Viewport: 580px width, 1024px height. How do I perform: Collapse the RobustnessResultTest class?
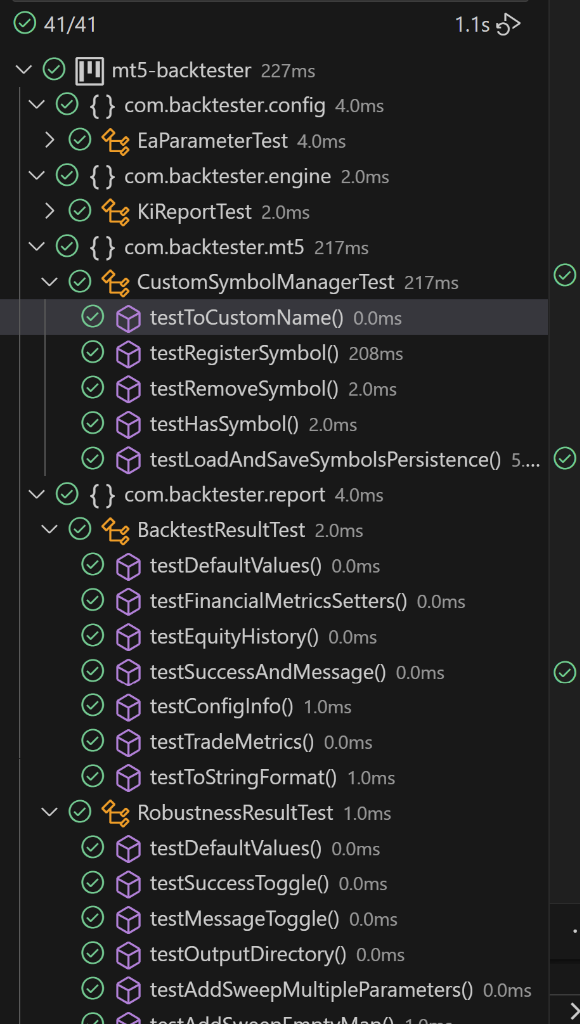[x=50, y=812]
